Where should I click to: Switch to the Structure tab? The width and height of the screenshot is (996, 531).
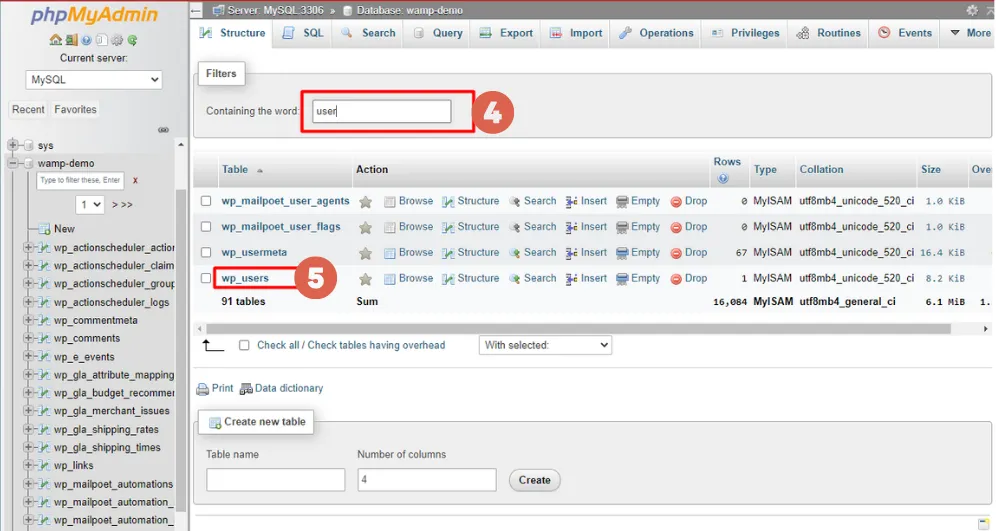pyautogui.click(x=232, y=33)
